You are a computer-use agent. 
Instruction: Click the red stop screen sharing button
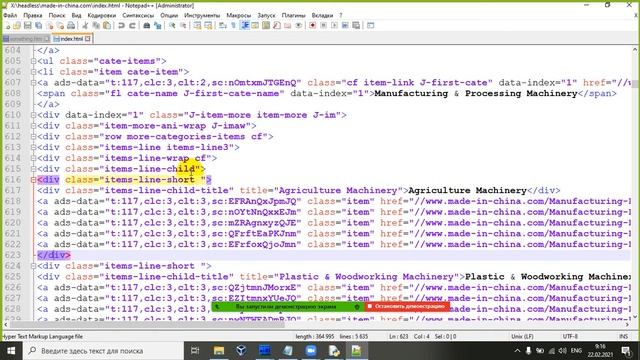point(407,306)
